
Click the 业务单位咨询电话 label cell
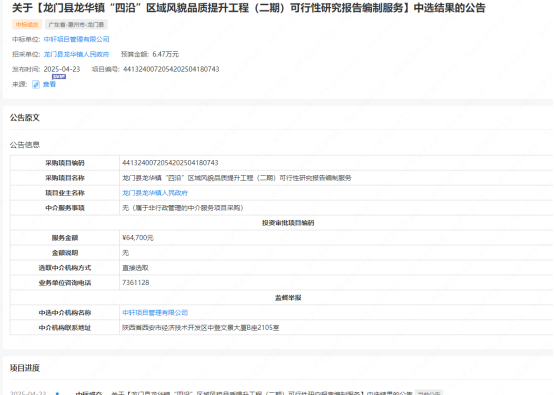pyautogui.click(x=65, y=283)
